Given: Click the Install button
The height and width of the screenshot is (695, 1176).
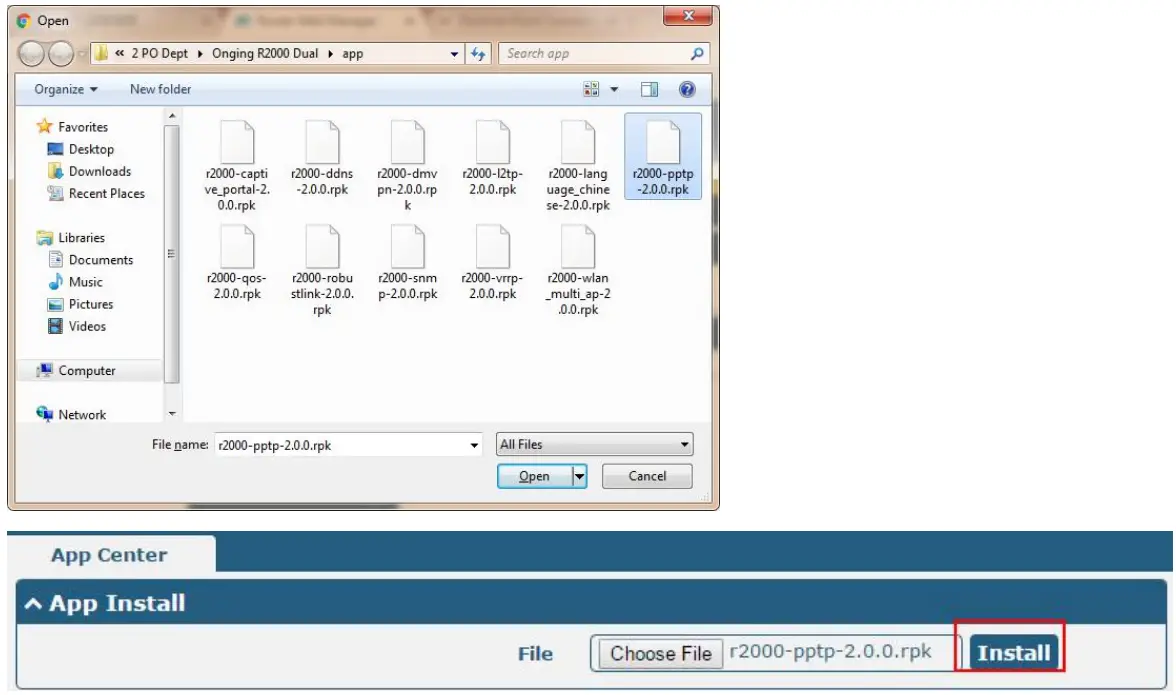Looking at the screenshot, I should (x=1014, y=651).
